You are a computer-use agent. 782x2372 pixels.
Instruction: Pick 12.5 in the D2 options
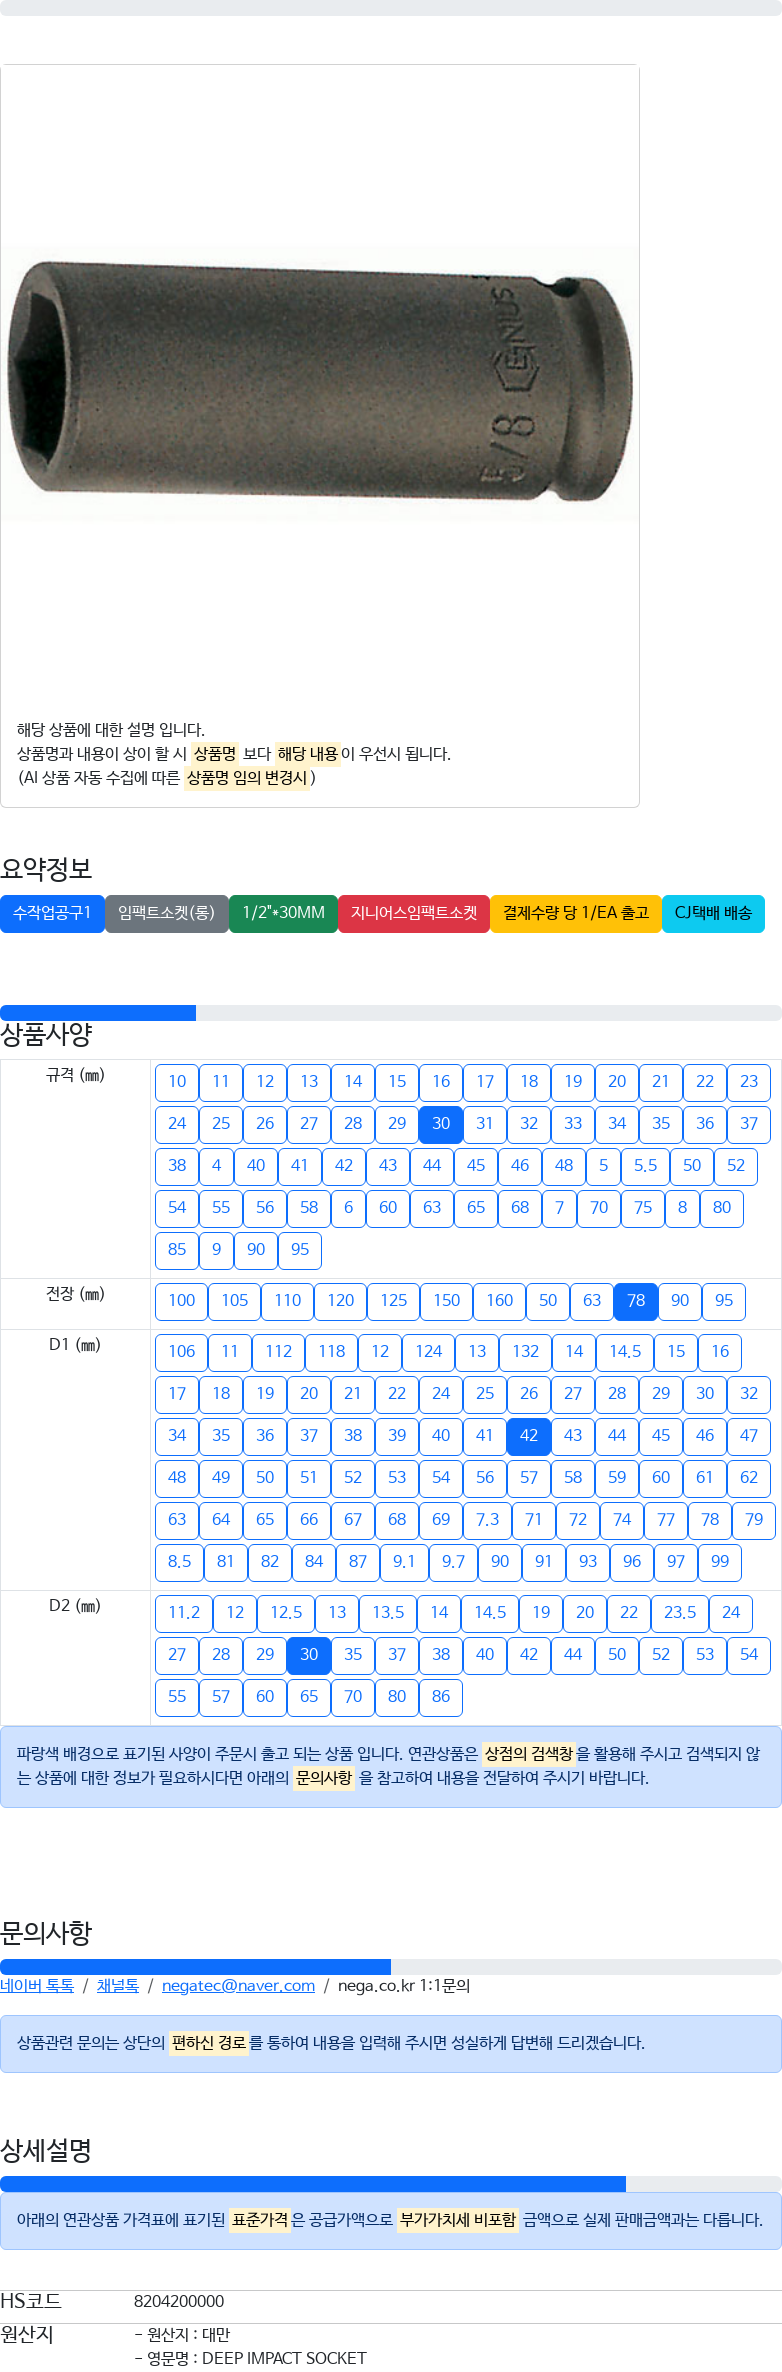coord(286,1613)
